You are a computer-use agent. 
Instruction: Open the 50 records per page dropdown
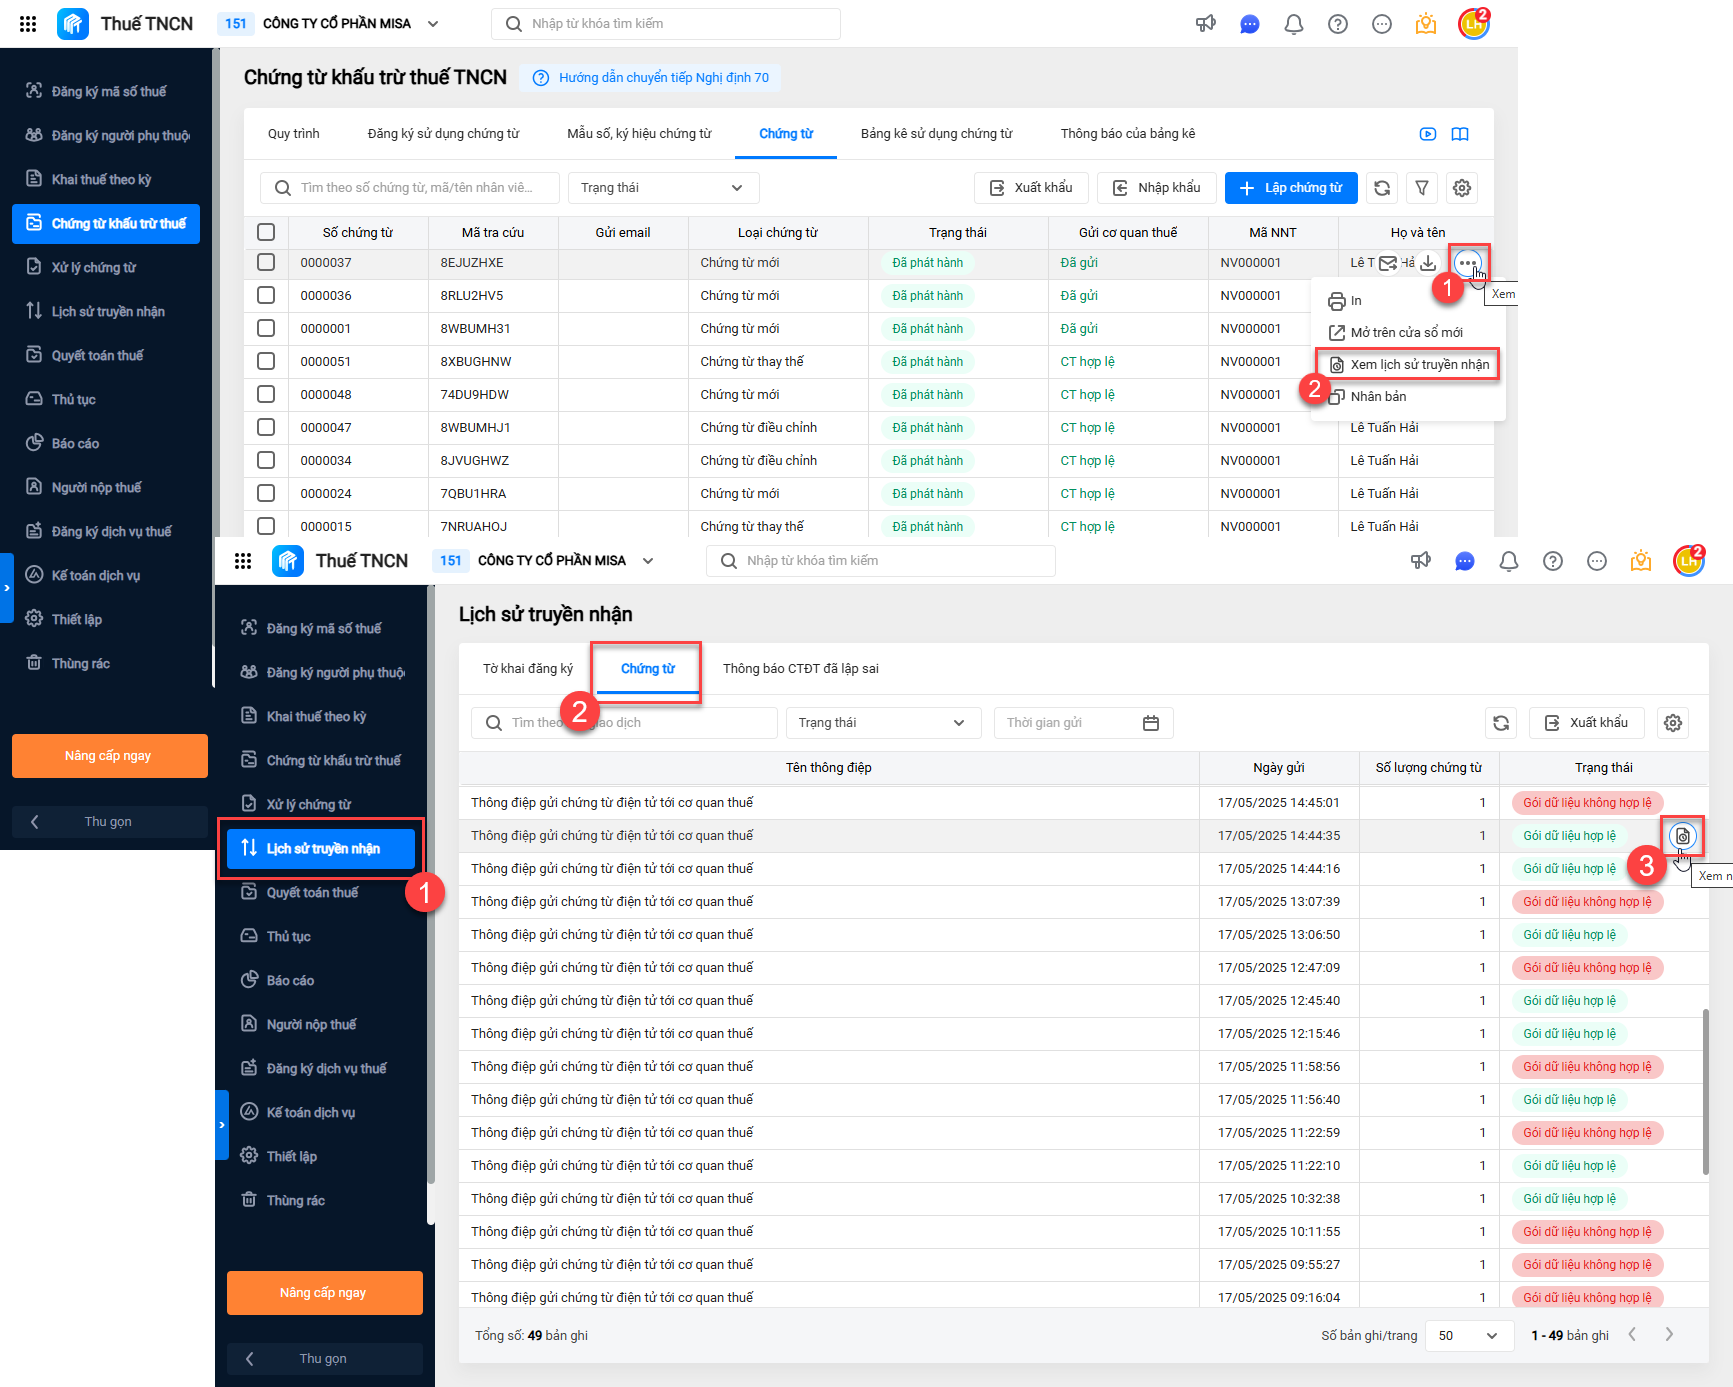[x=1468, y=1336]
